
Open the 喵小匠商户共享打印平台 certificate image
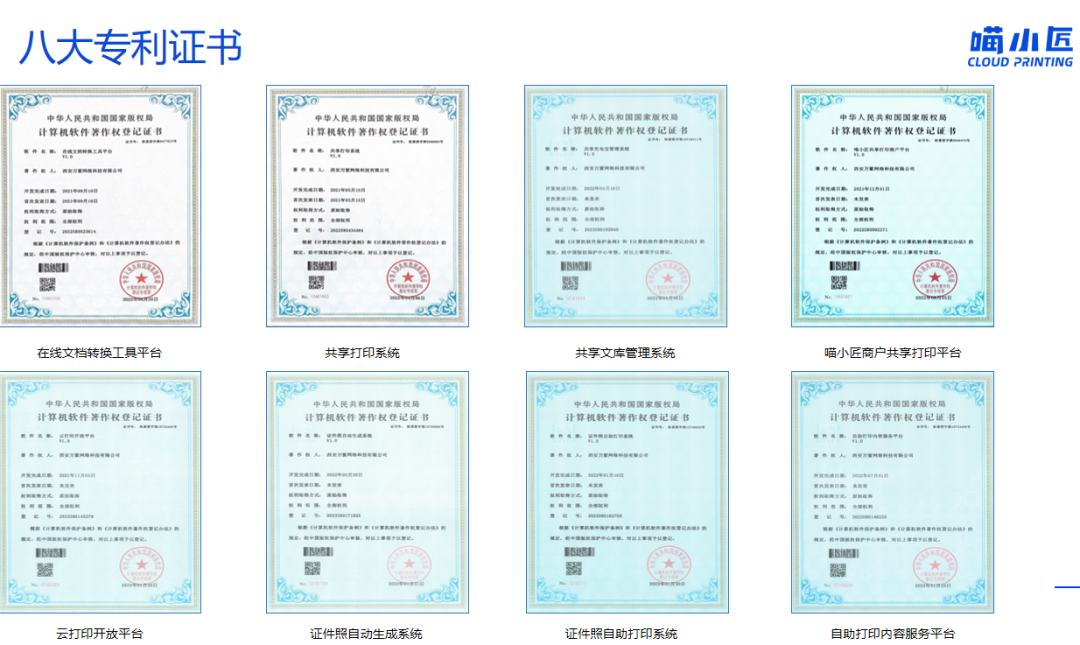click(893, 206)
